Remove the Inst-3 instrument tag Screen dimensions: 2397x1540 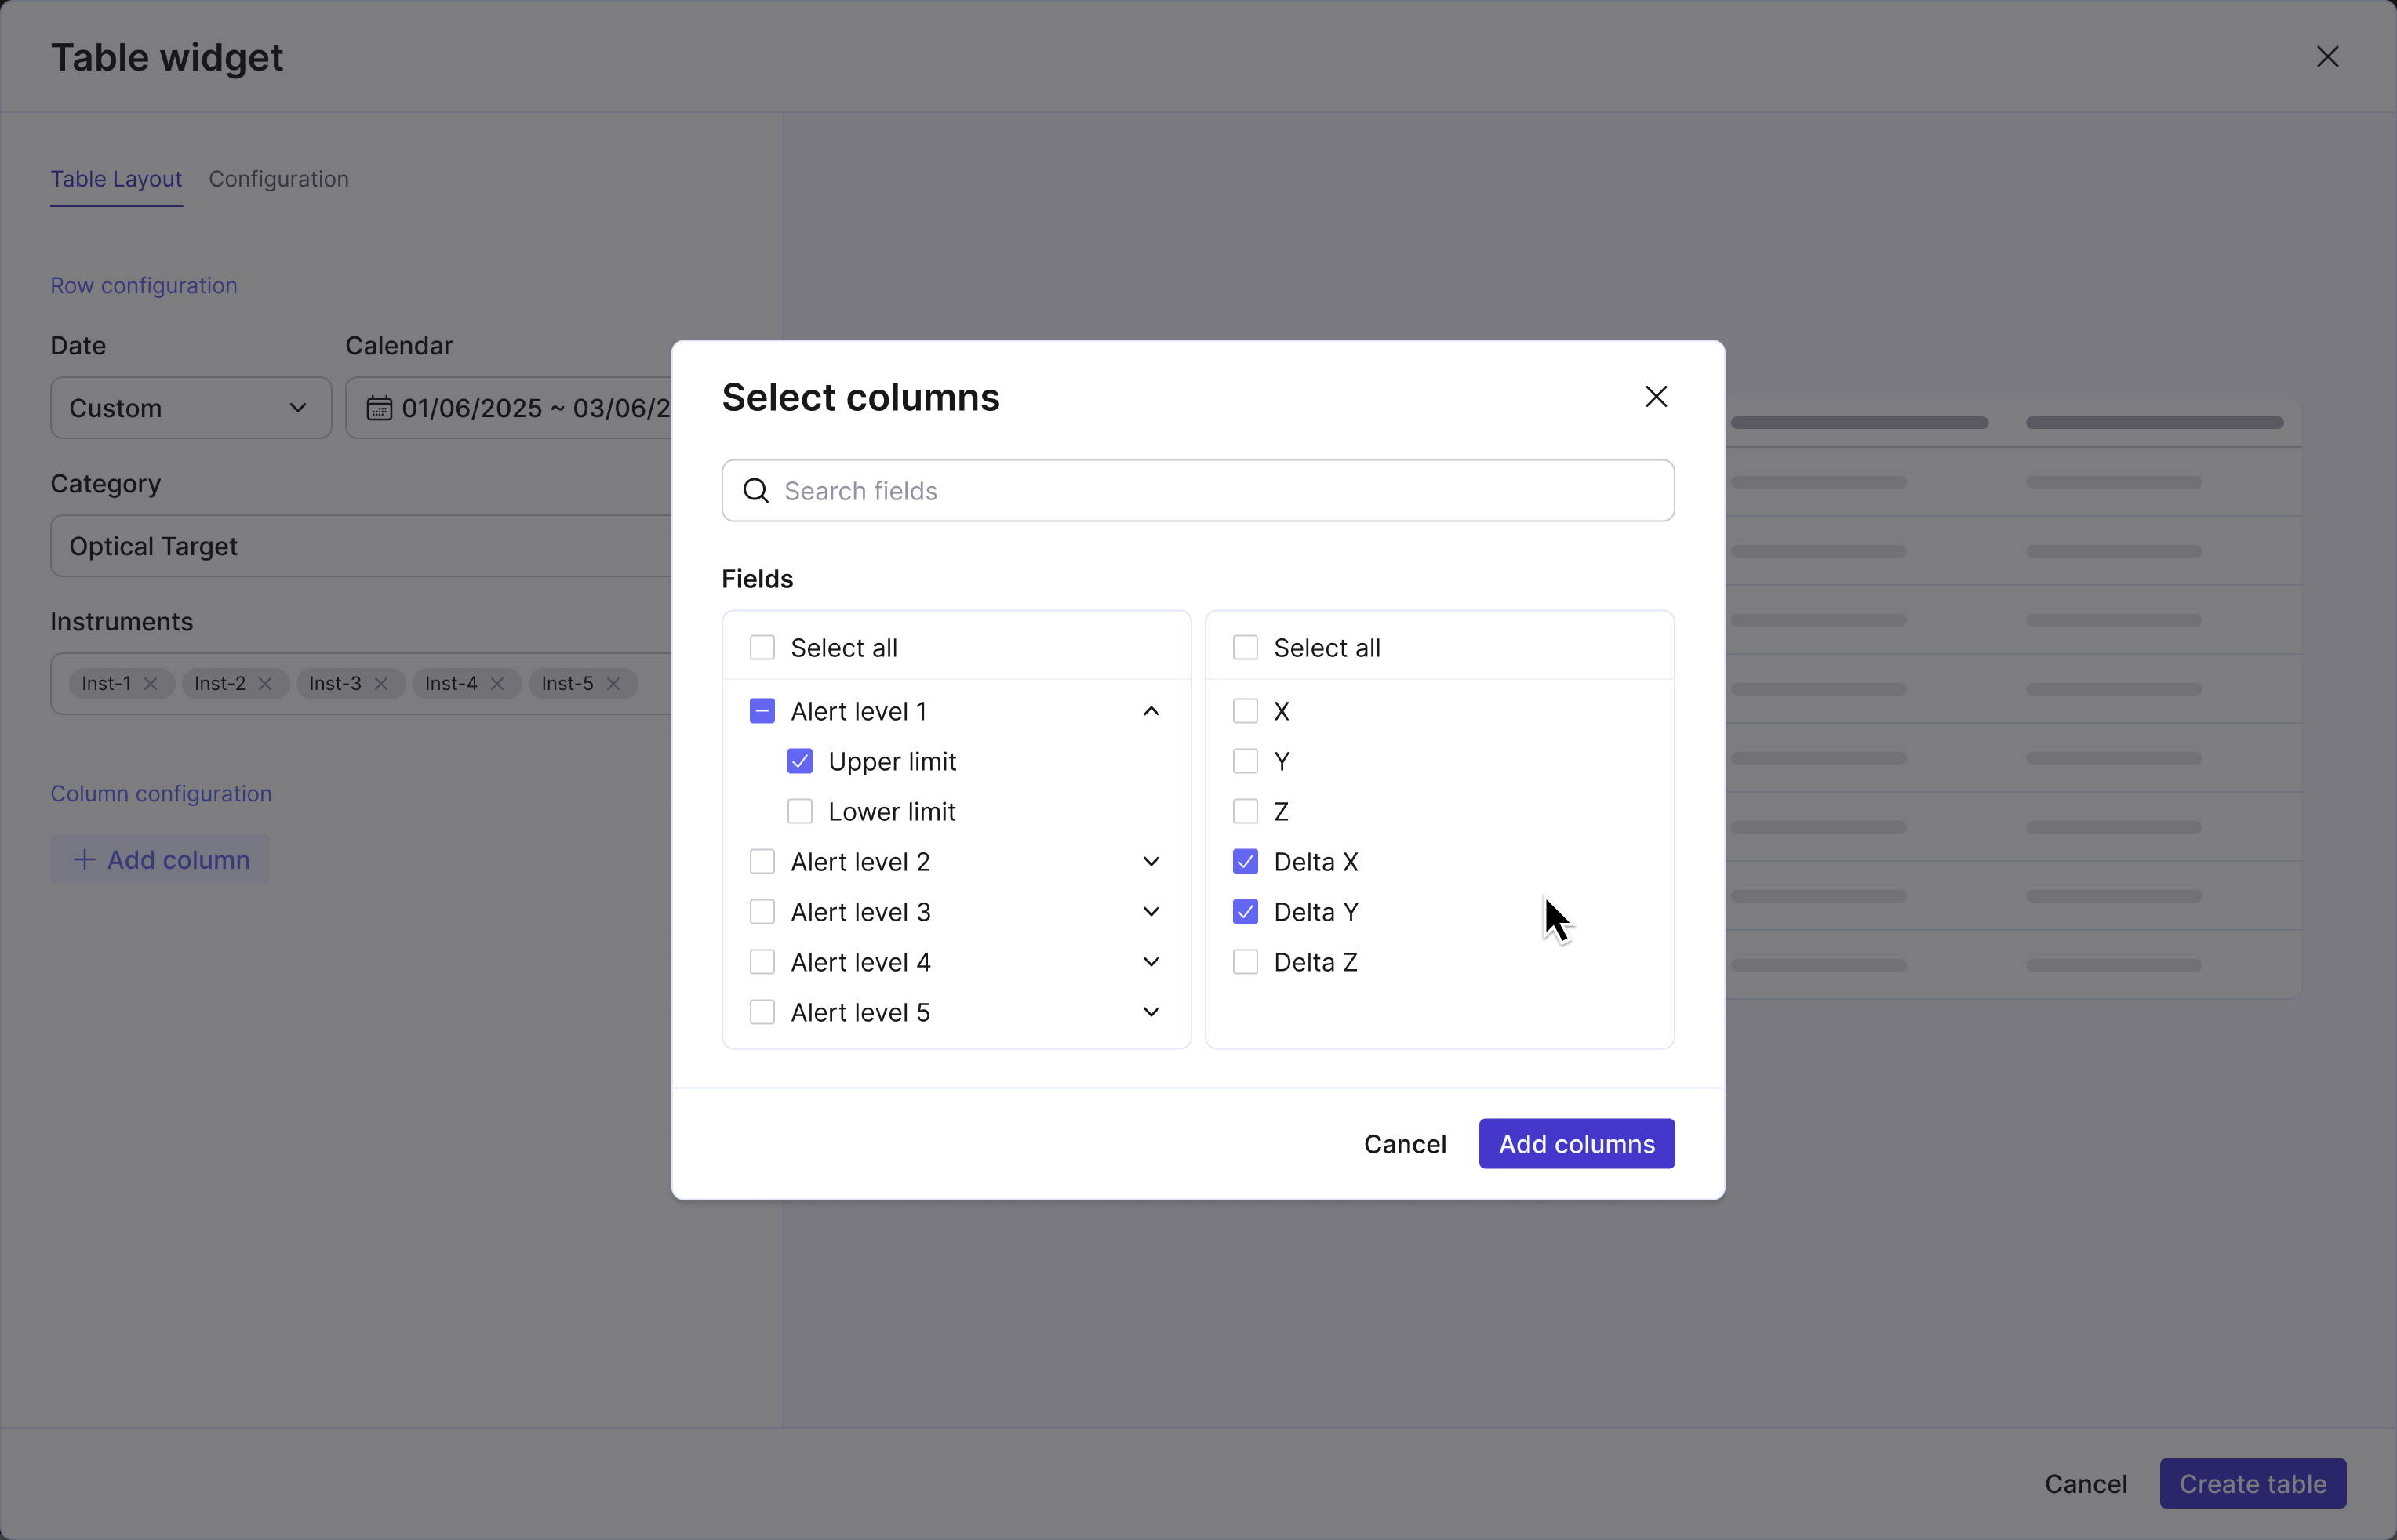coord(381,684)
